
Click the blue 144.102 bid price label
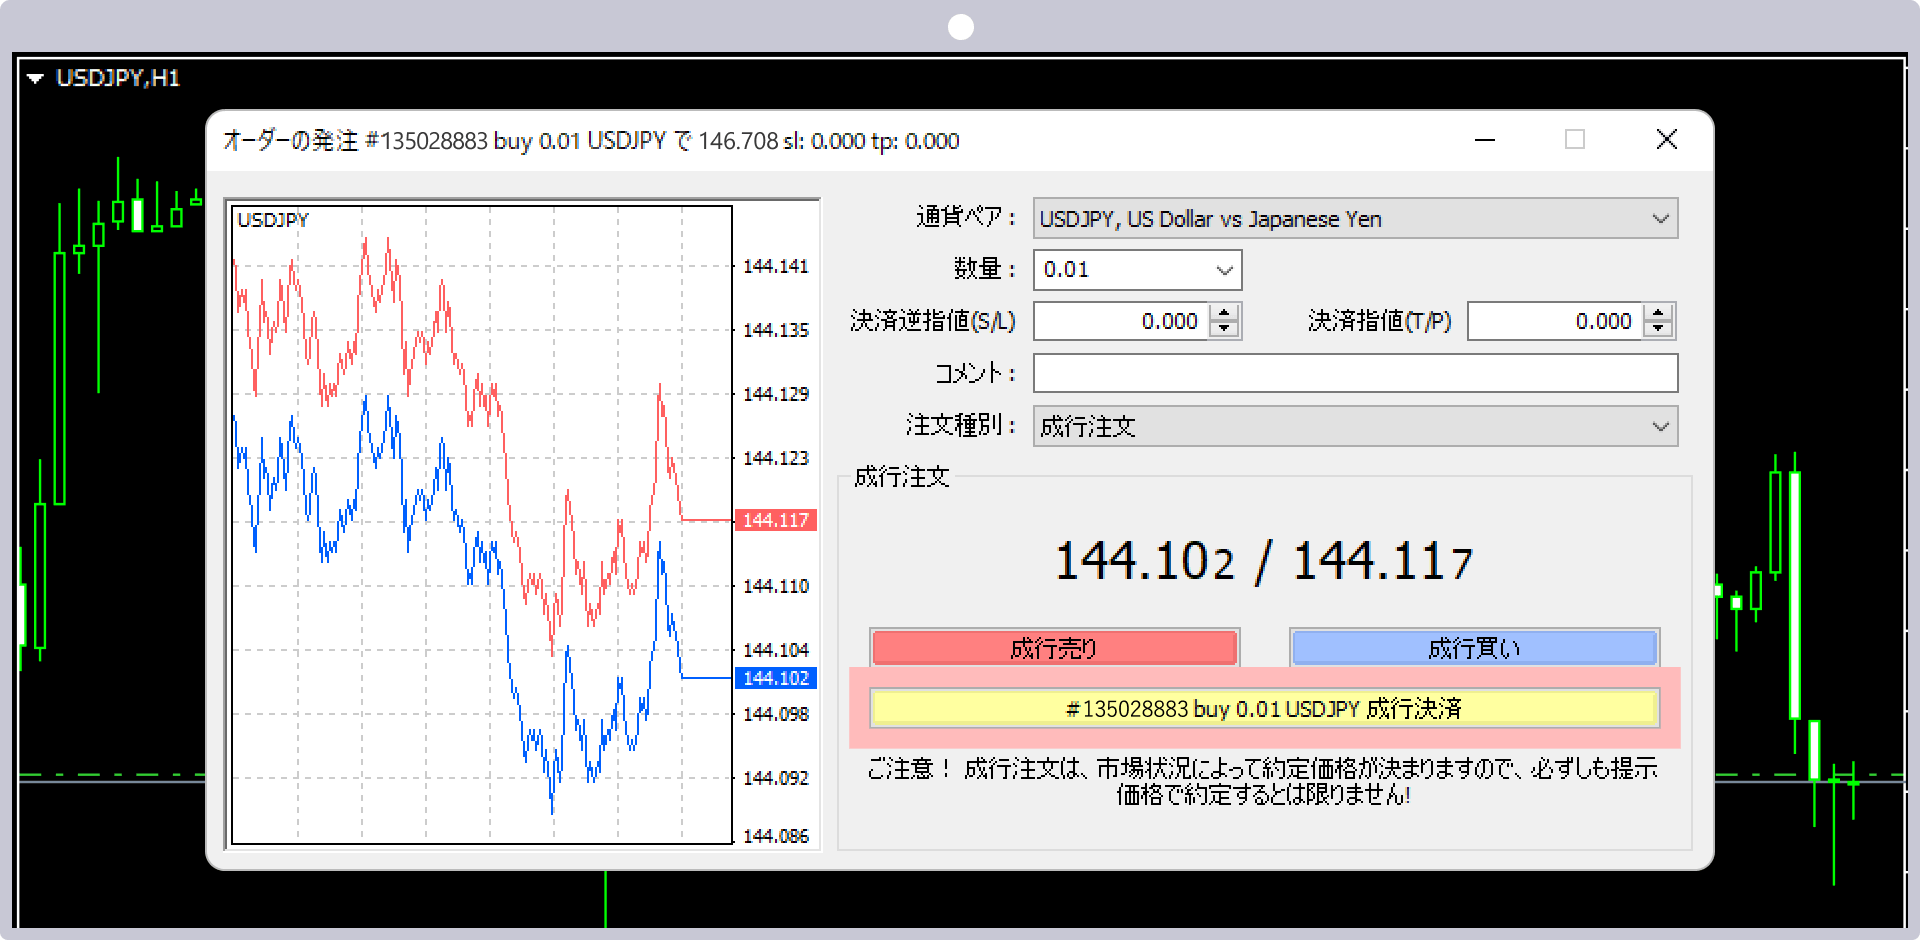(776, 678)
